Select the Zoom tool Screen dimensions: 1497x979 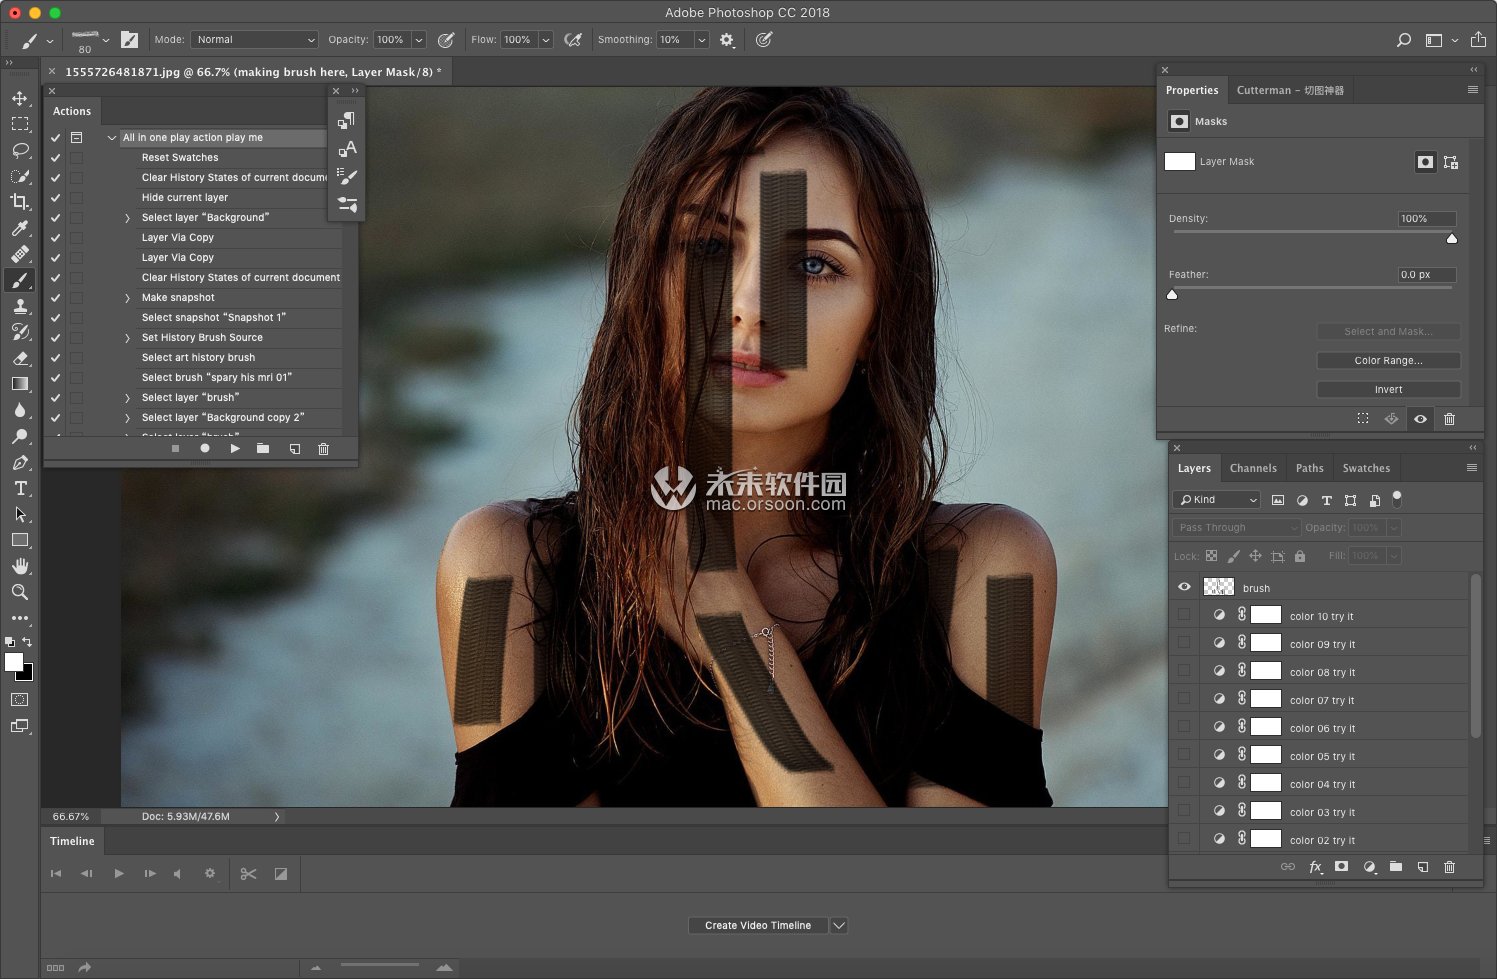pyautogui.click(x=19, y=592)
